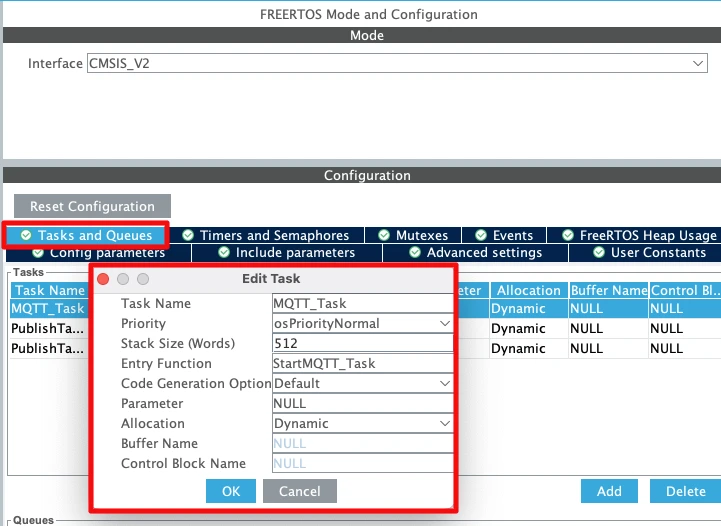Click green check icon beside Timers and Semaphores
The width and height of the screenshot is (721, 526).
tap(188, 235)
